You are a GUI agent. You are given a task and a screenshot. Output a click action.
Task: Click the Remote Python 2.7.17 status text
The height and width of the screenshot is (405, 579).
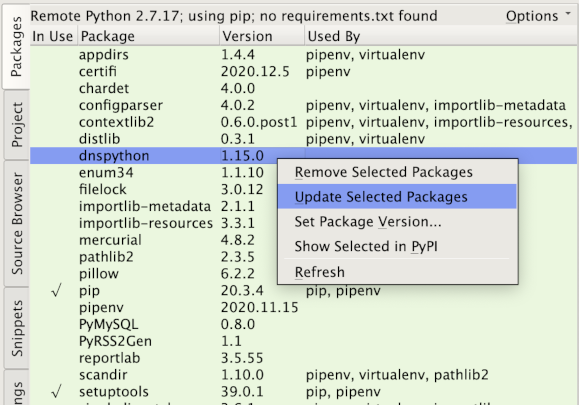point(234,16)
